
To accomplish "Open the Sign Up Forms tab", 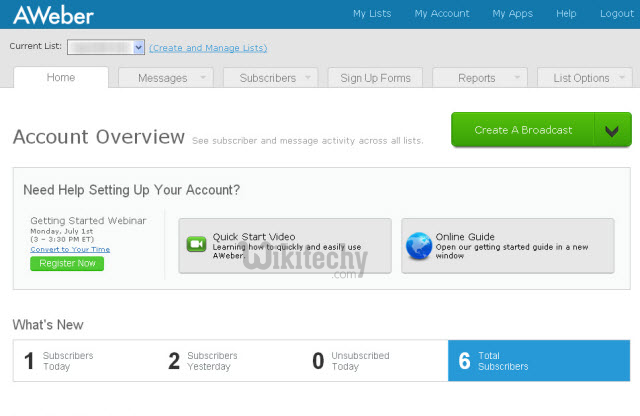I will [376, 78].
